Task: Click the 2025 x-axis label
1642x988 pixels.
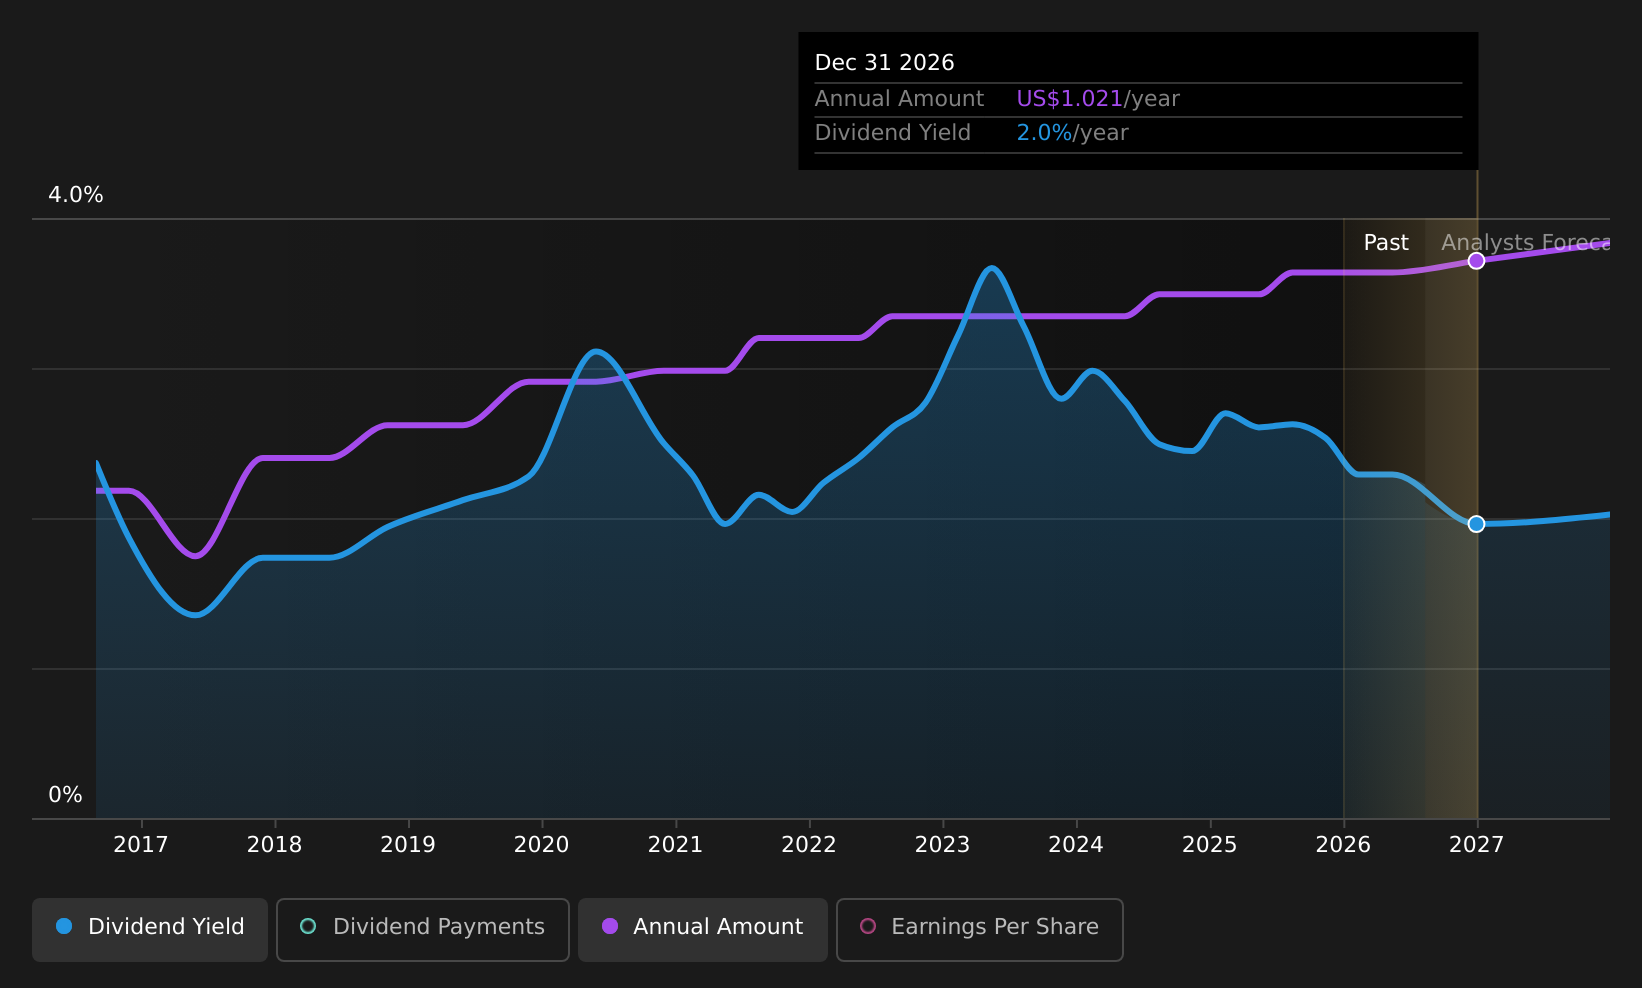Action: click(1209, 845)
